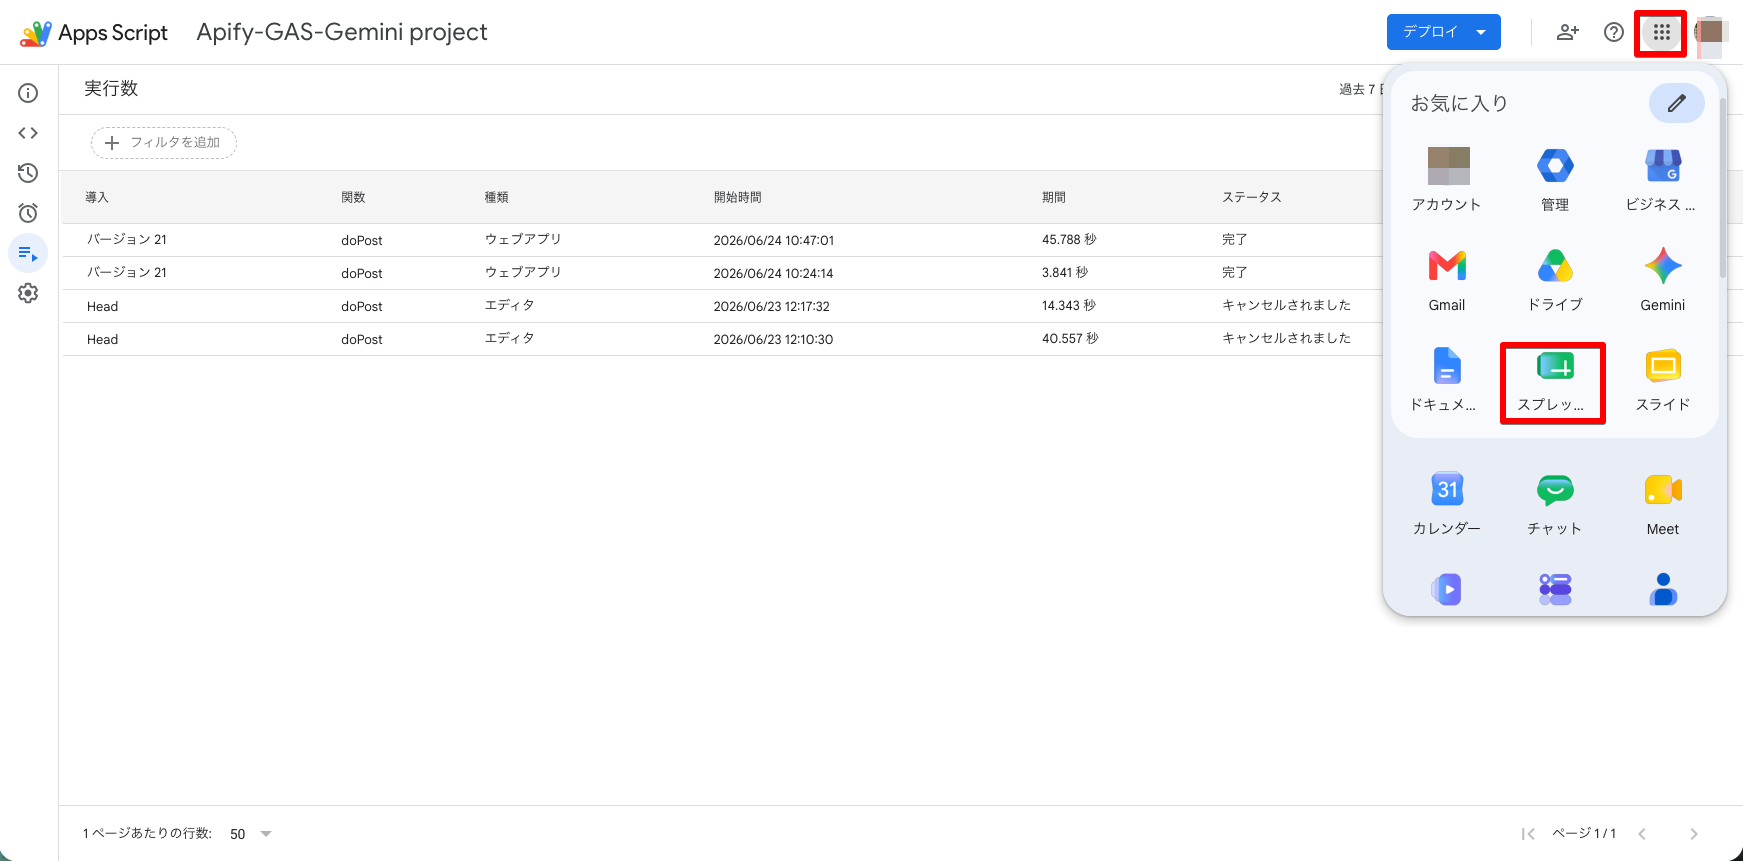
Task: Launch Google Drive from apps panel
Action: click(1555, 281)
